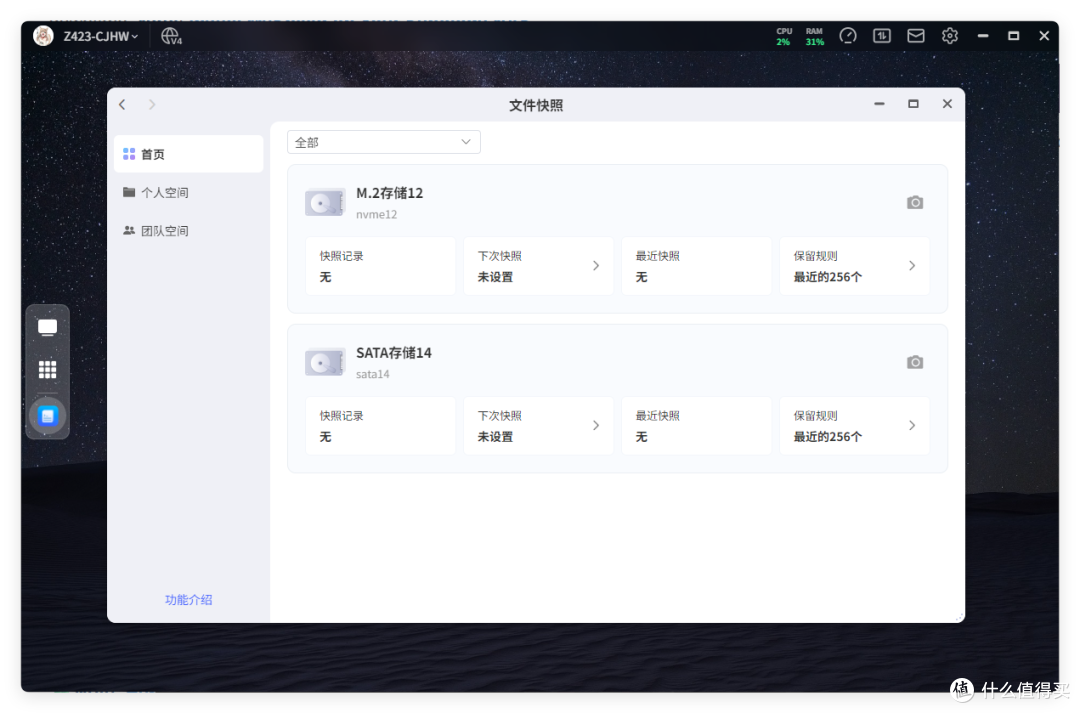
Task: Click the 快照记录 card for SATA存储14
Action: pos(380,426)
